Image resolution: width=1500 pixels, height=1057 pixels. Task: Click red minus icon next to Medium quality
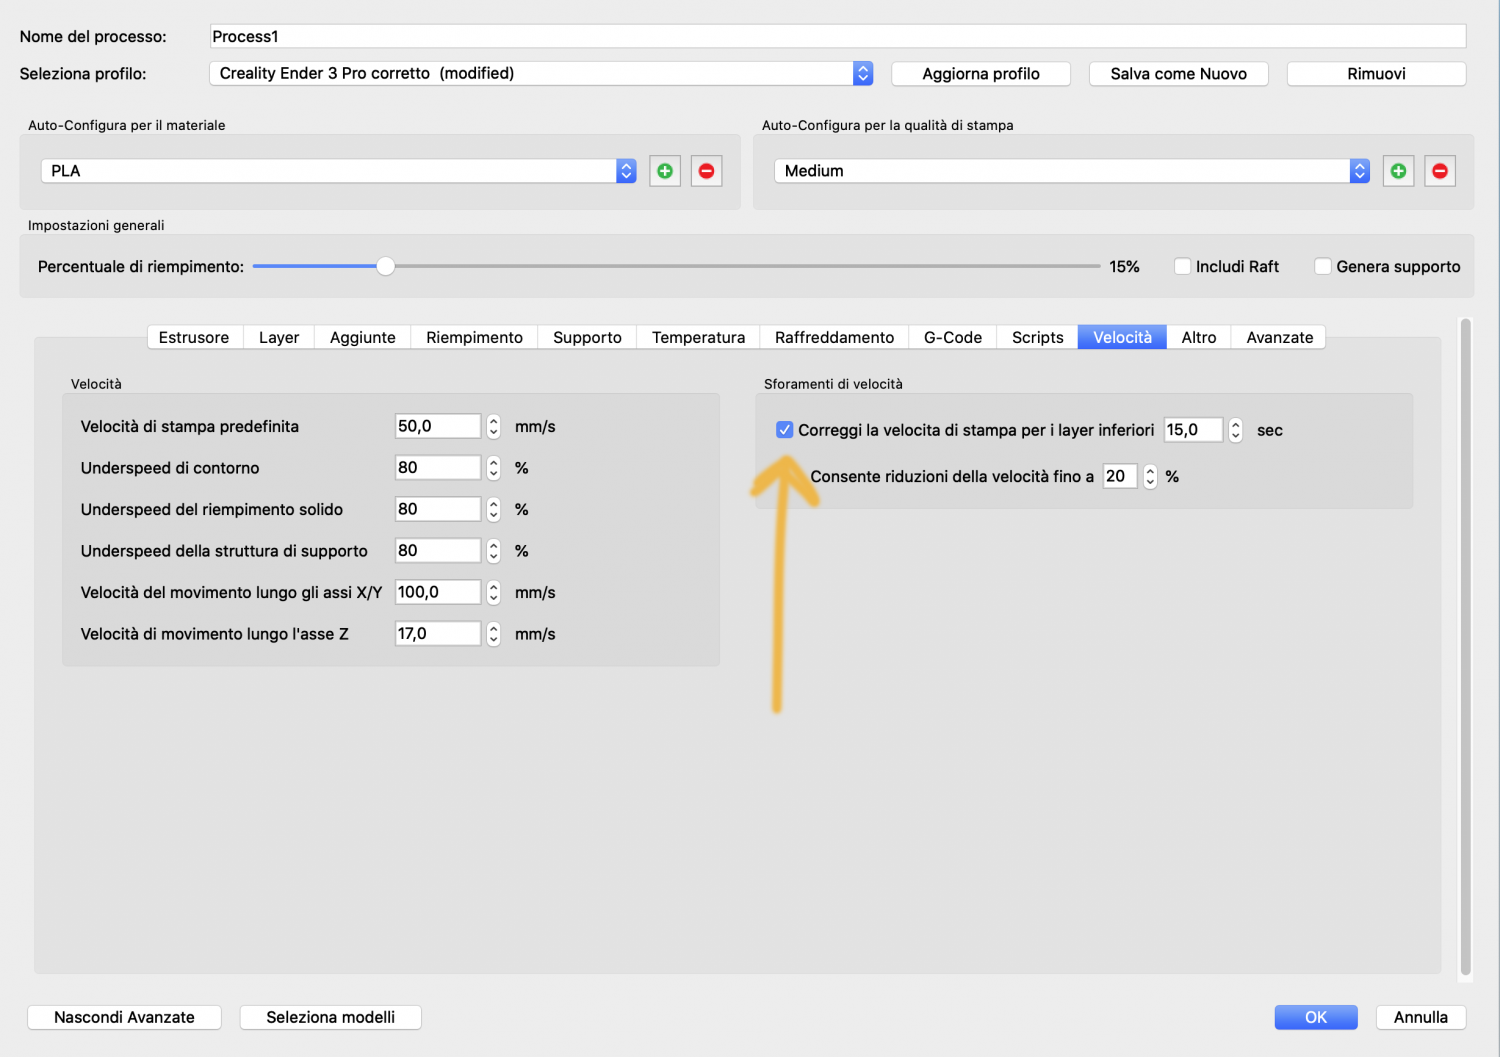1439,171
